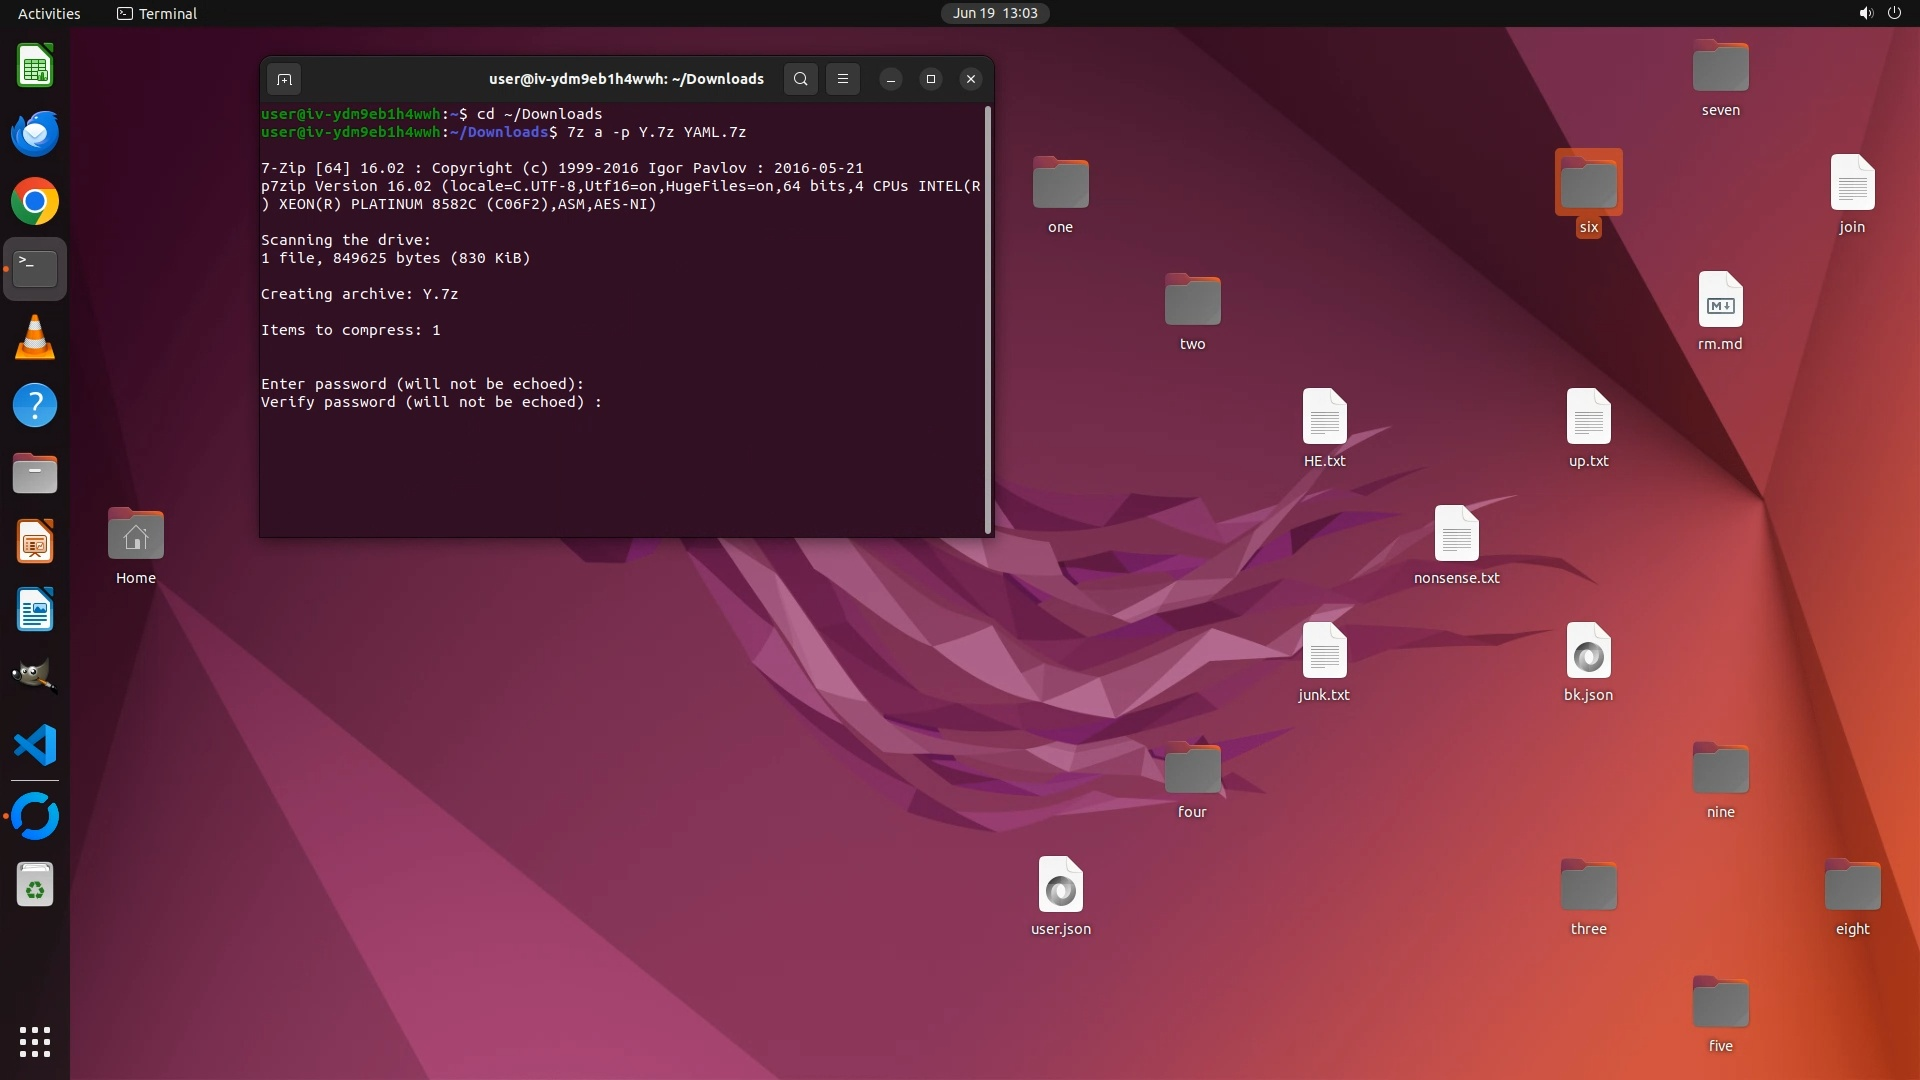Viewport: 1920px width, 1080px height.
Task: Open LibreOffice Calc from the dock
Action: [35, 67]
